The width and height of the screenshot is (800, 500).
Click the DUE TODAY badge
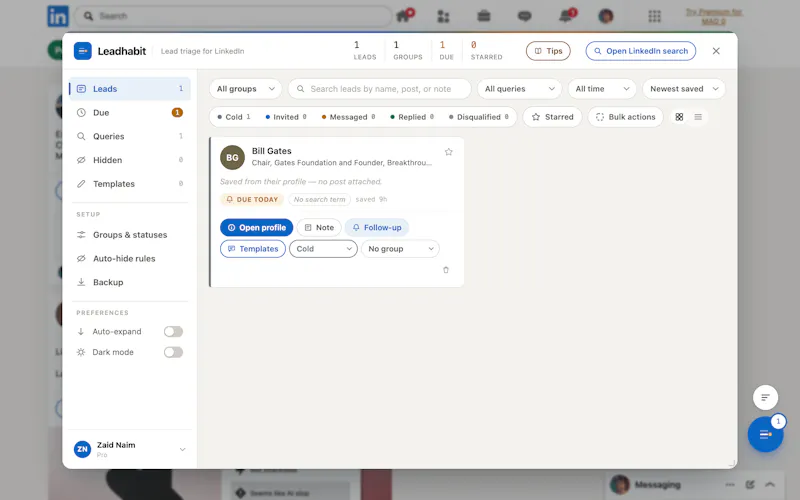(x=252, y=199)
